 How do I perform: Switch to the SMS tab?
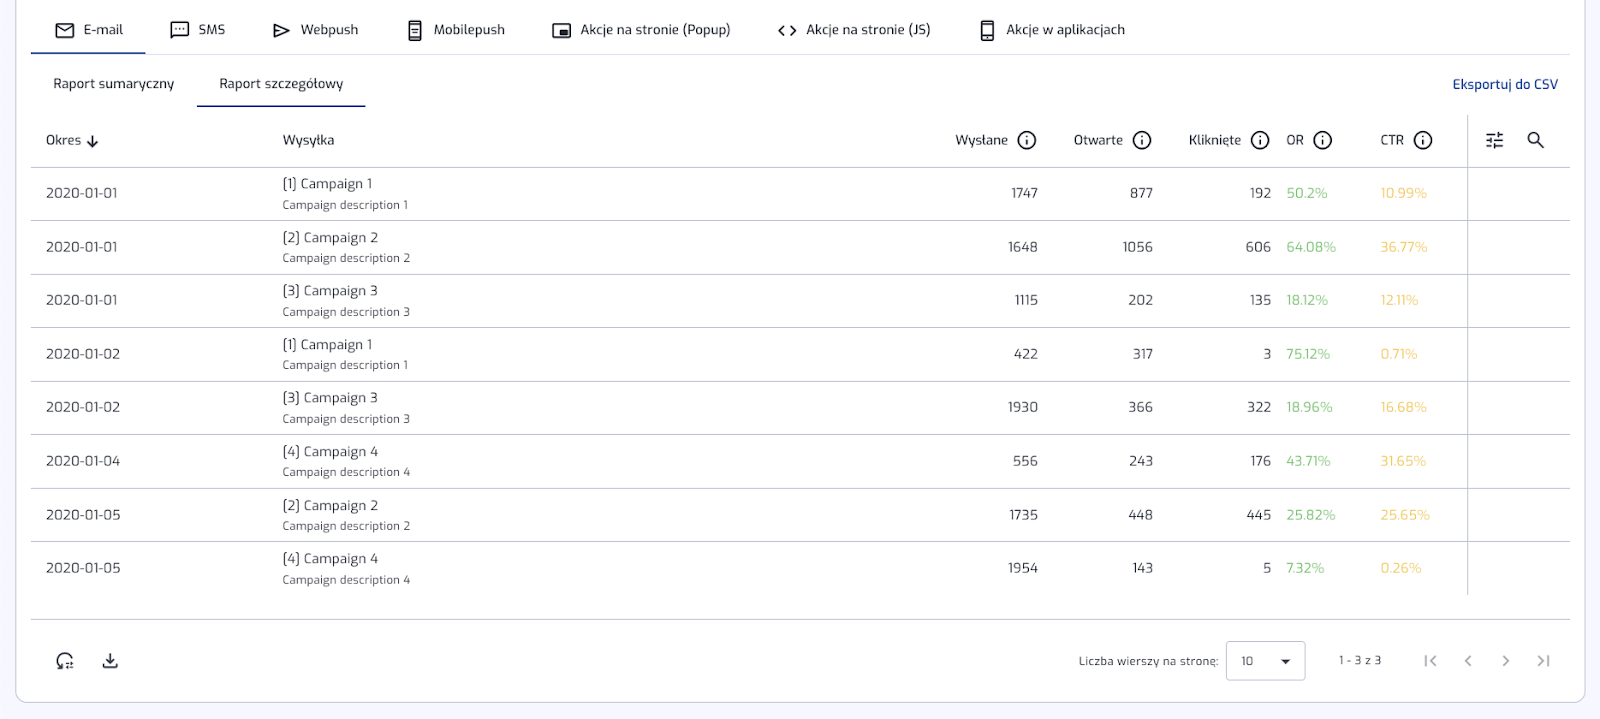(x=198, y=30)
